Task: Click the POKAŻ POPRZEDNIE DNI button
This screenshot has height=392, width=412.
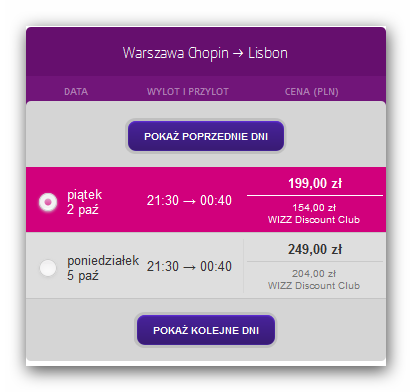Action: pyautogui.click(x=206, y=136)
